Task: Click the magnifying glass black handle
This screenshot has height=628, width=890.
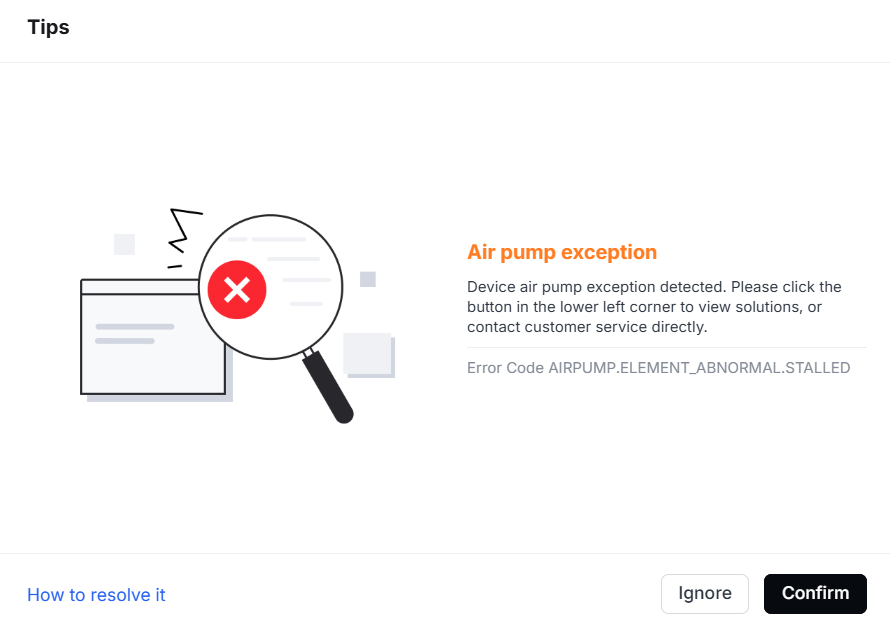Action: click(328, 387)
